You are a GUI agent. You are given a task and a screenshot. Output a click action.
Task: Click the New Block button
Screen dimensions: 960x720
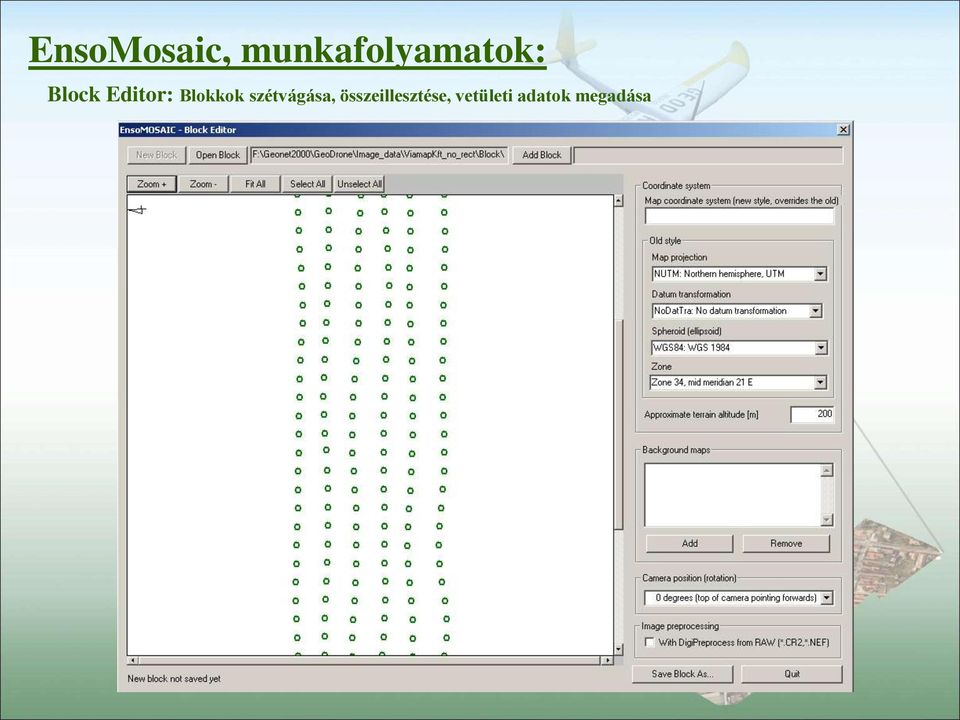click(156, 155)
